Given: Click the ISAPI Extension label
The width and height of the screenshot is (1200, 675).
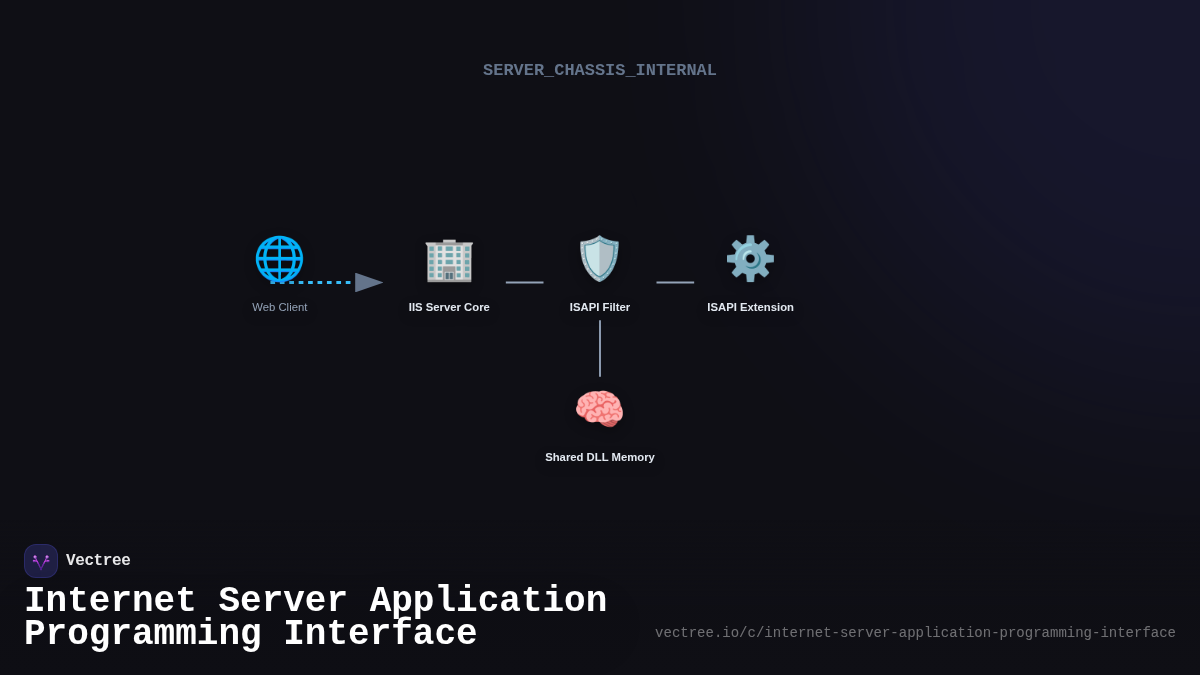Looking at the screenshot, I should (750, 307).
